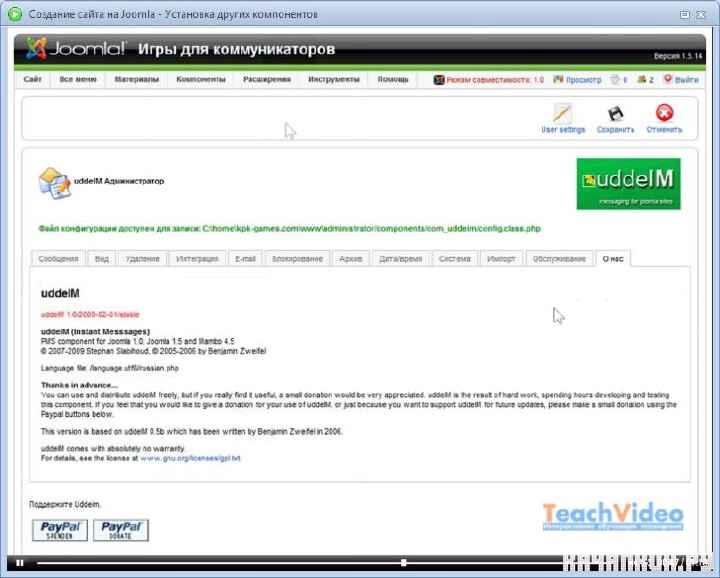Switch to the Вид tab

(101, 259)
